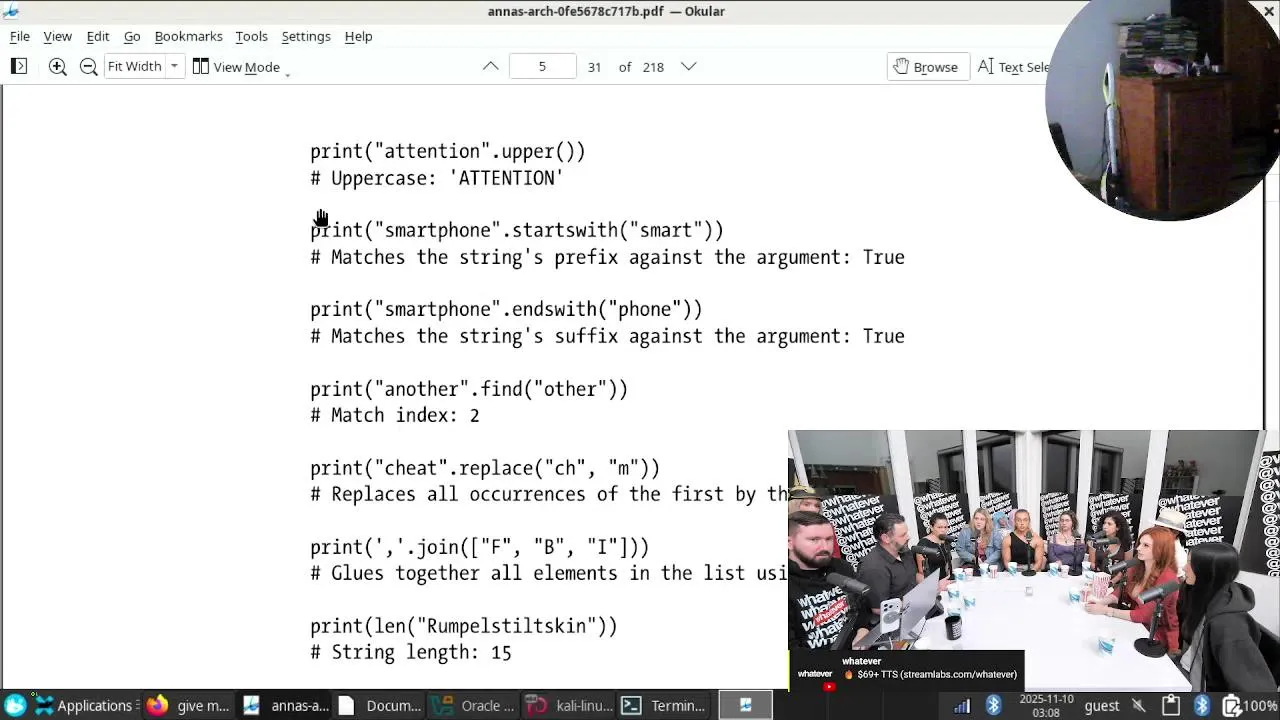Switch to 'annas-a...' Okular taskbar entry
1280x720 pixels.
285,705
